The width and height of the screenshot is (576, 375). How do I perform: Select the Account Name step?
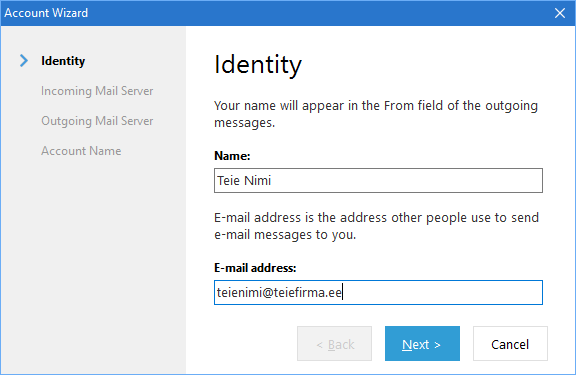coord(81,151)
